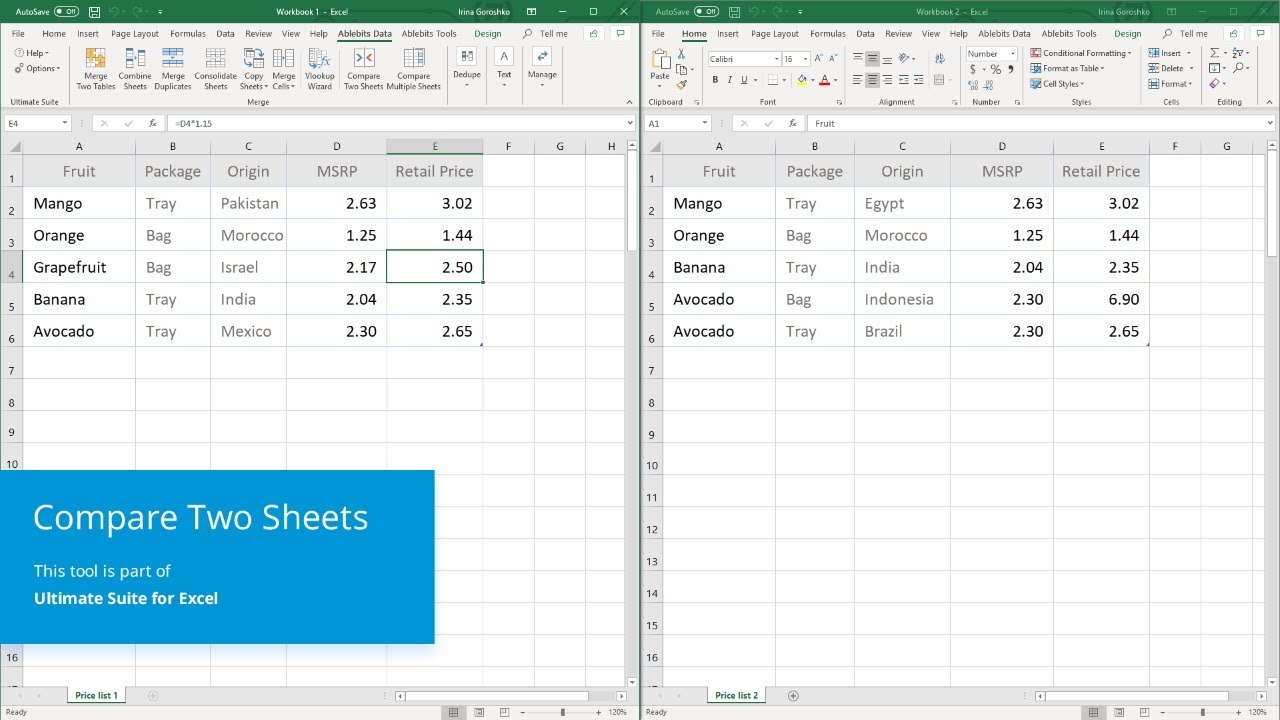1280x720 pixels.
Task: Open font size dropdown in Workbook 2
Action: (805, 59)
